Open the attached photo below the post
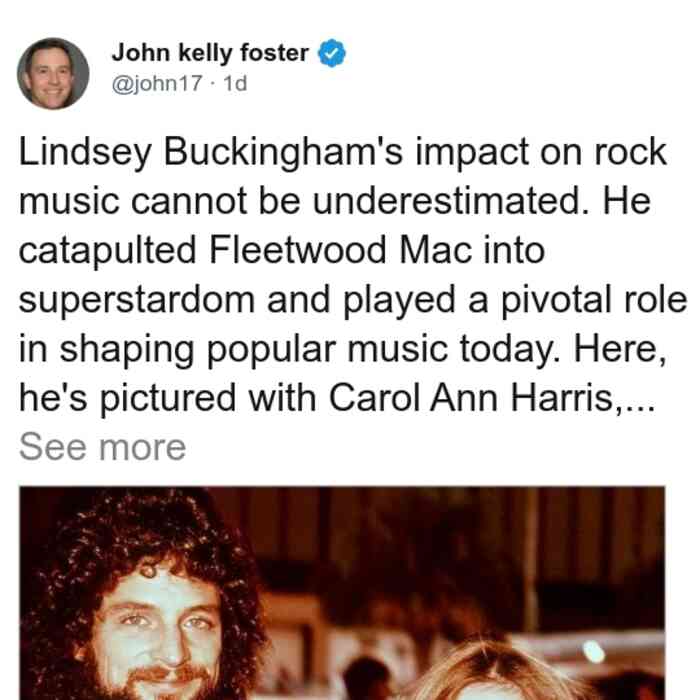Viewport: 700px width, 700px height. click(342, 593)
